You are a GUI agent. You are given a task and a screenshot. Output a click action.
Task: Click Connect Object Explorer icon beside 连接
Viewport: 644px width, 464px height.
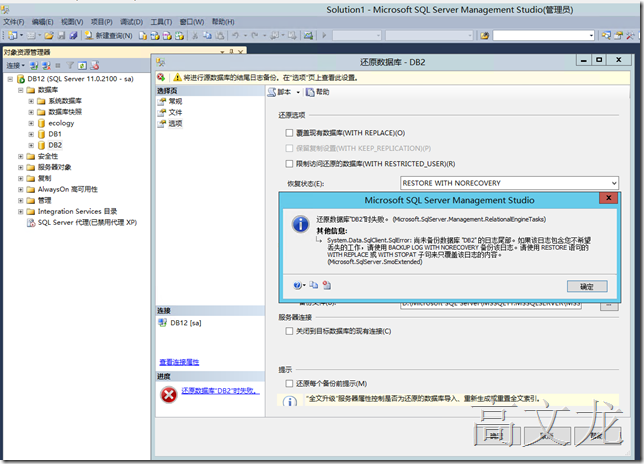pyautogui.click(x=34, y=65)
